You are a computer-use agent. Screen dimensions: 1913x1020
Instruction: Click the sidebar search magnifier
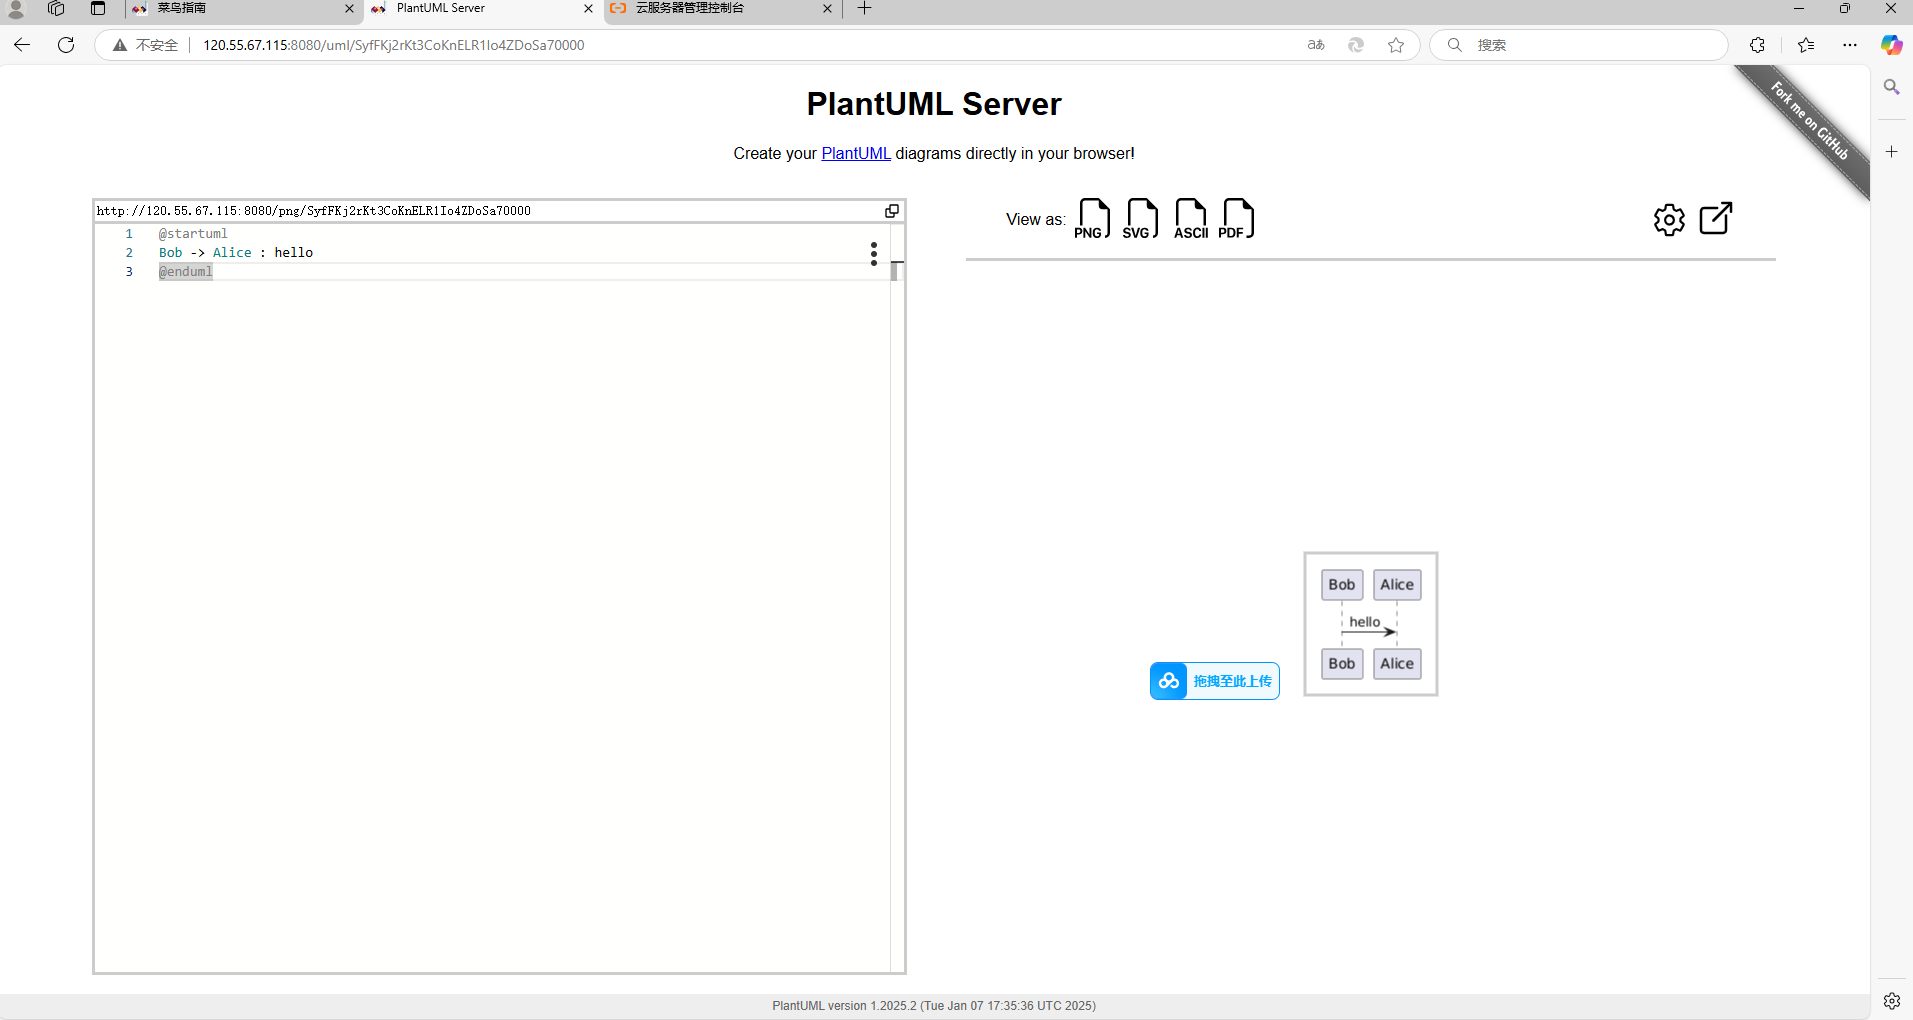pyautogui.click(x=1891, y=88)
